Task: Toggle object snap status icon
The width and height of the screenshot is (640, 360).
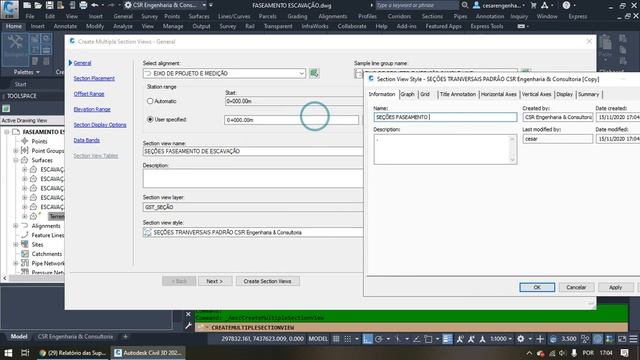Action: pos(428,339)
